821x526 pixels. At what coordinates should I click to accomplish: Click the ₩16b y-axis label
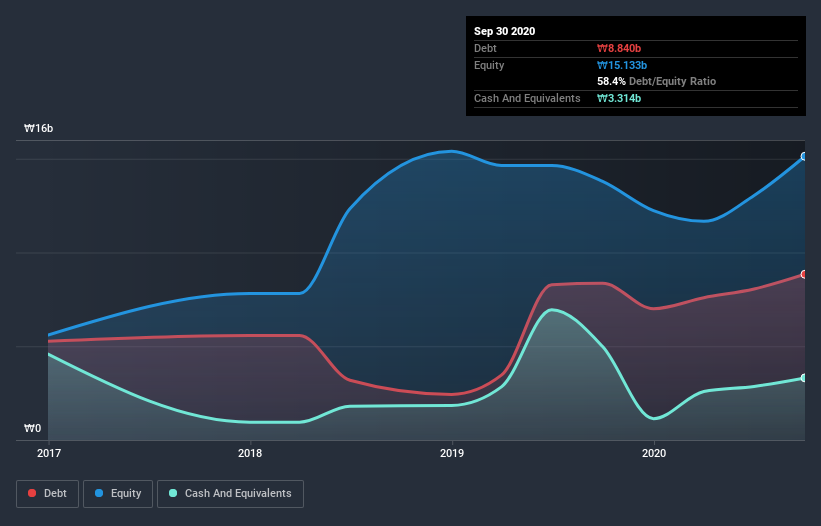39,128
